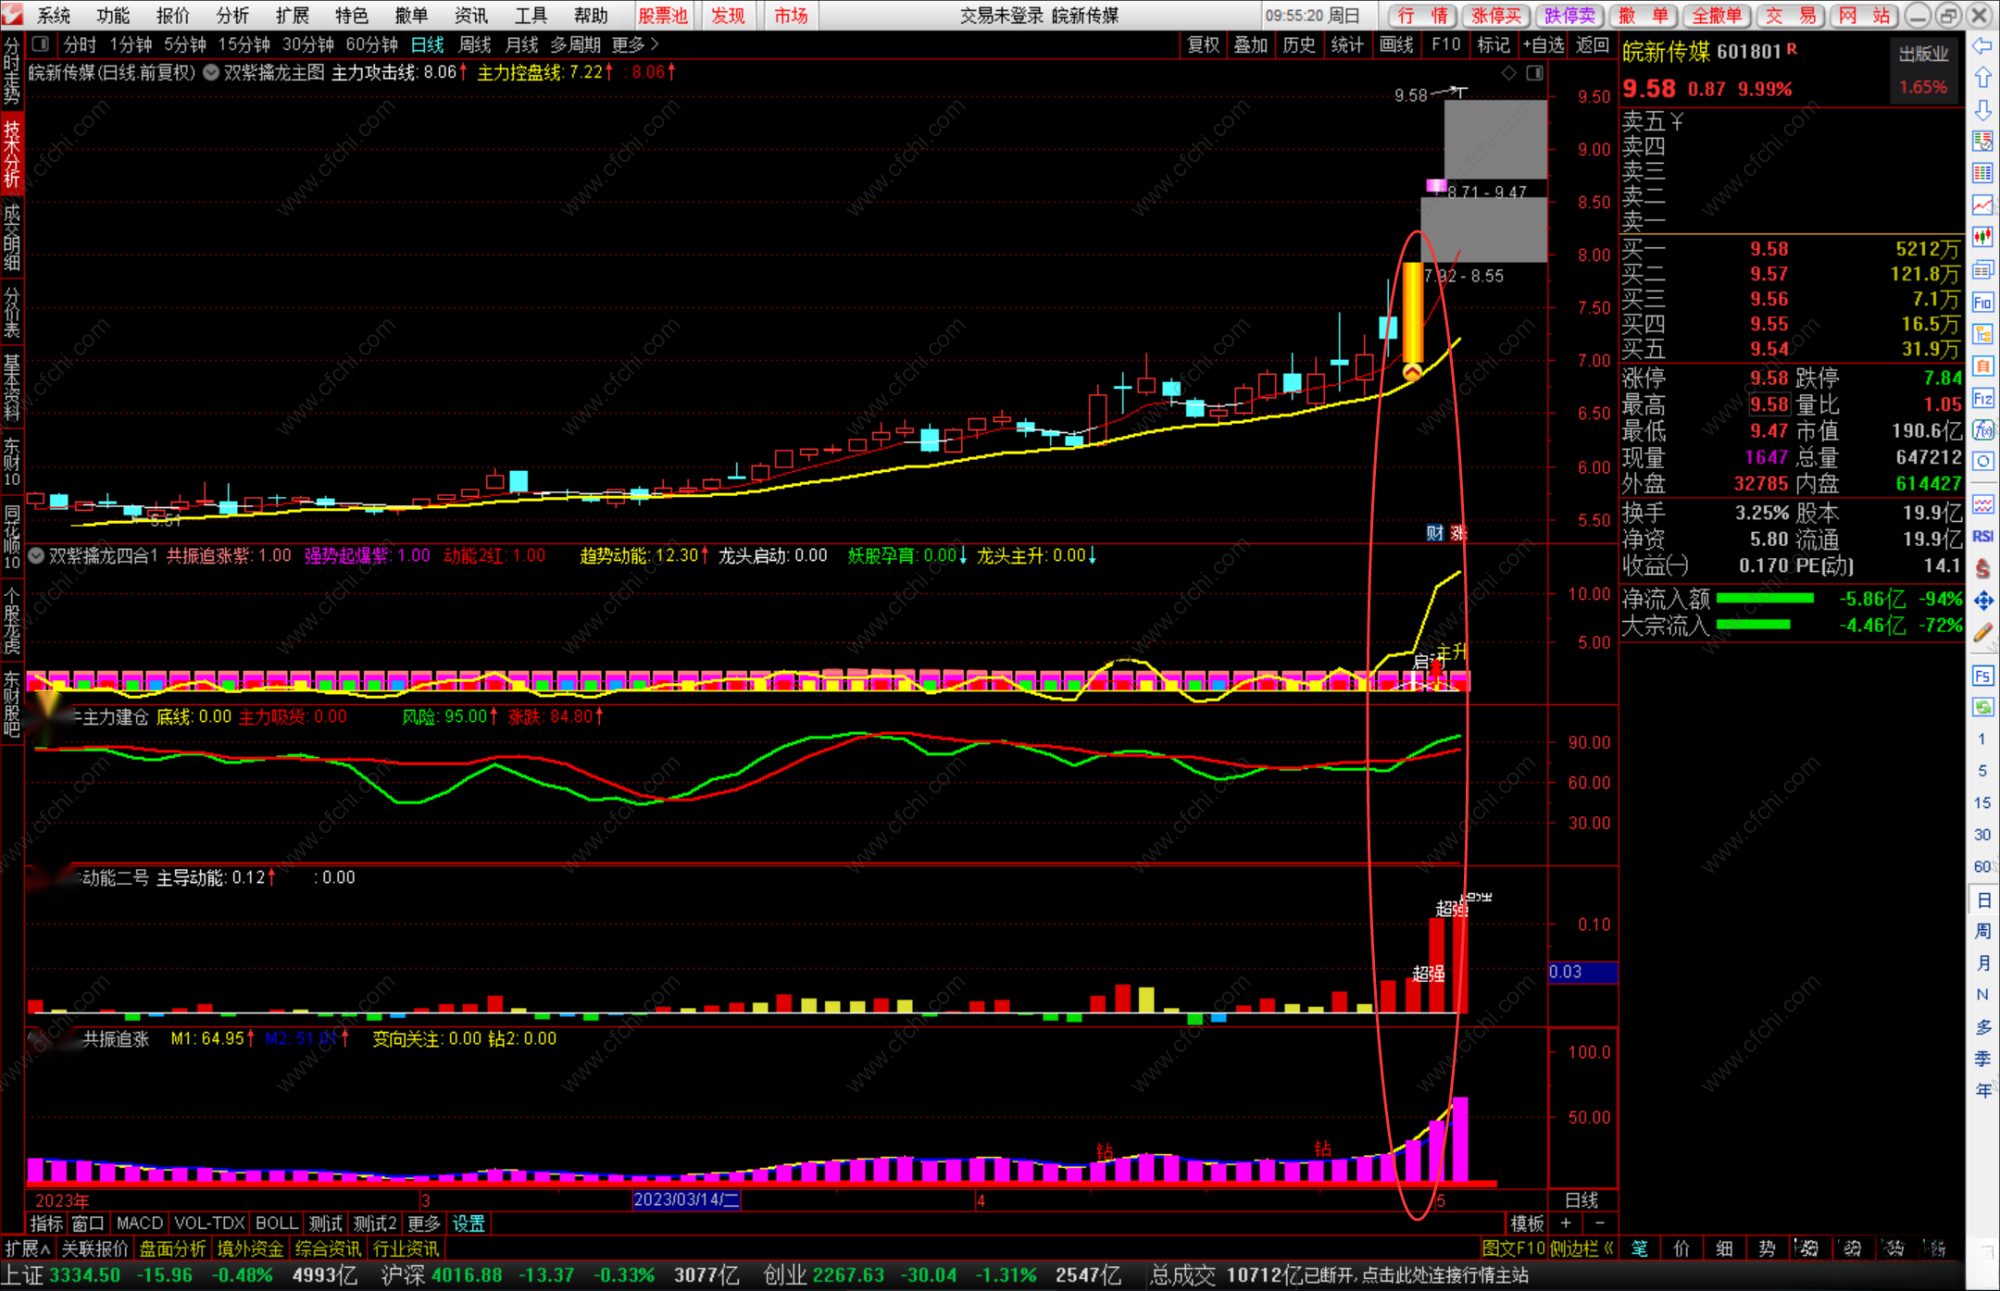Click the trend line chart icon in right toolbar
The width and height of the screenshot is (2000, 1291).
pyautogui.click(x=1982, y=205)
